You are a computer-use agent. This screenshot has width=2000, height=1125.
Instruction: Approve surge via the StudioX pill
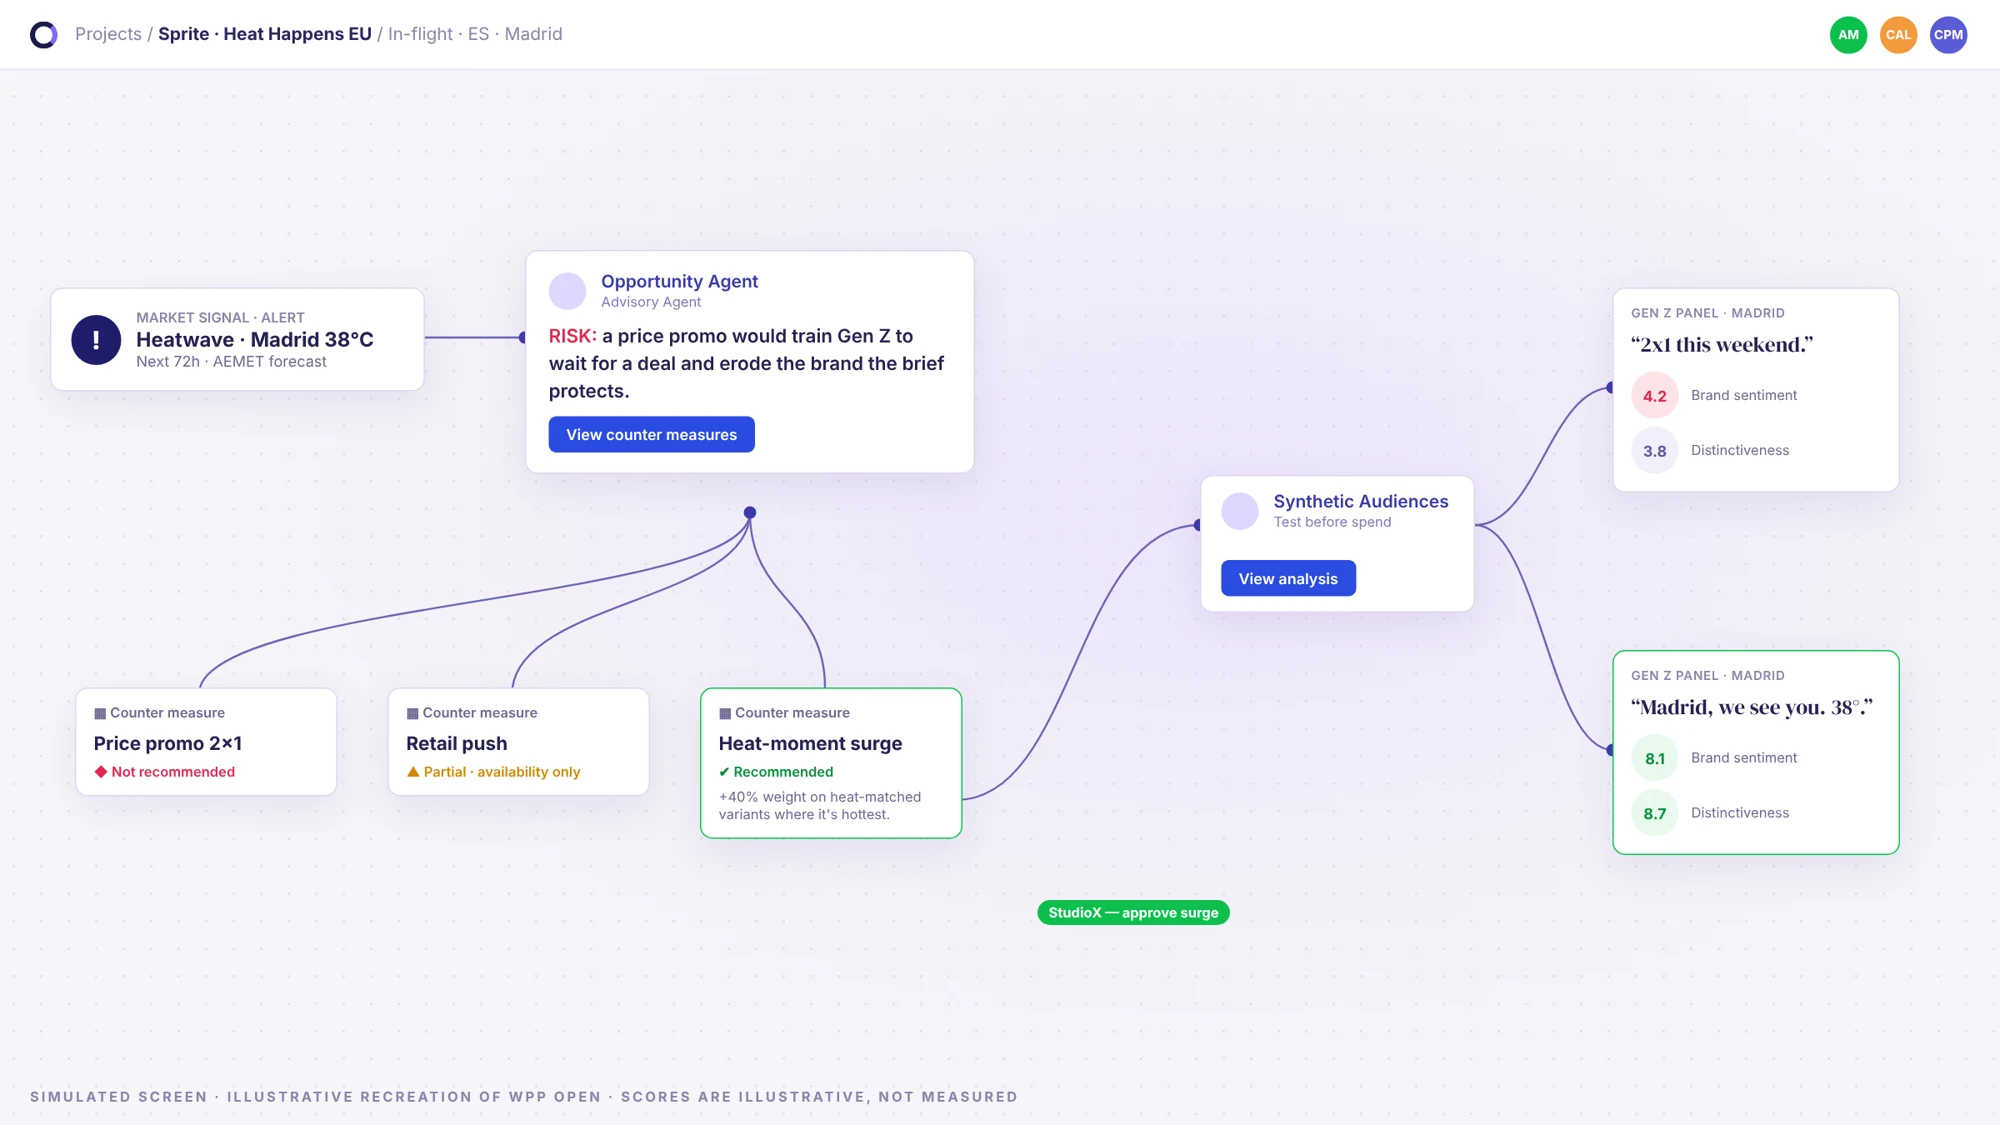[1133, 913]
